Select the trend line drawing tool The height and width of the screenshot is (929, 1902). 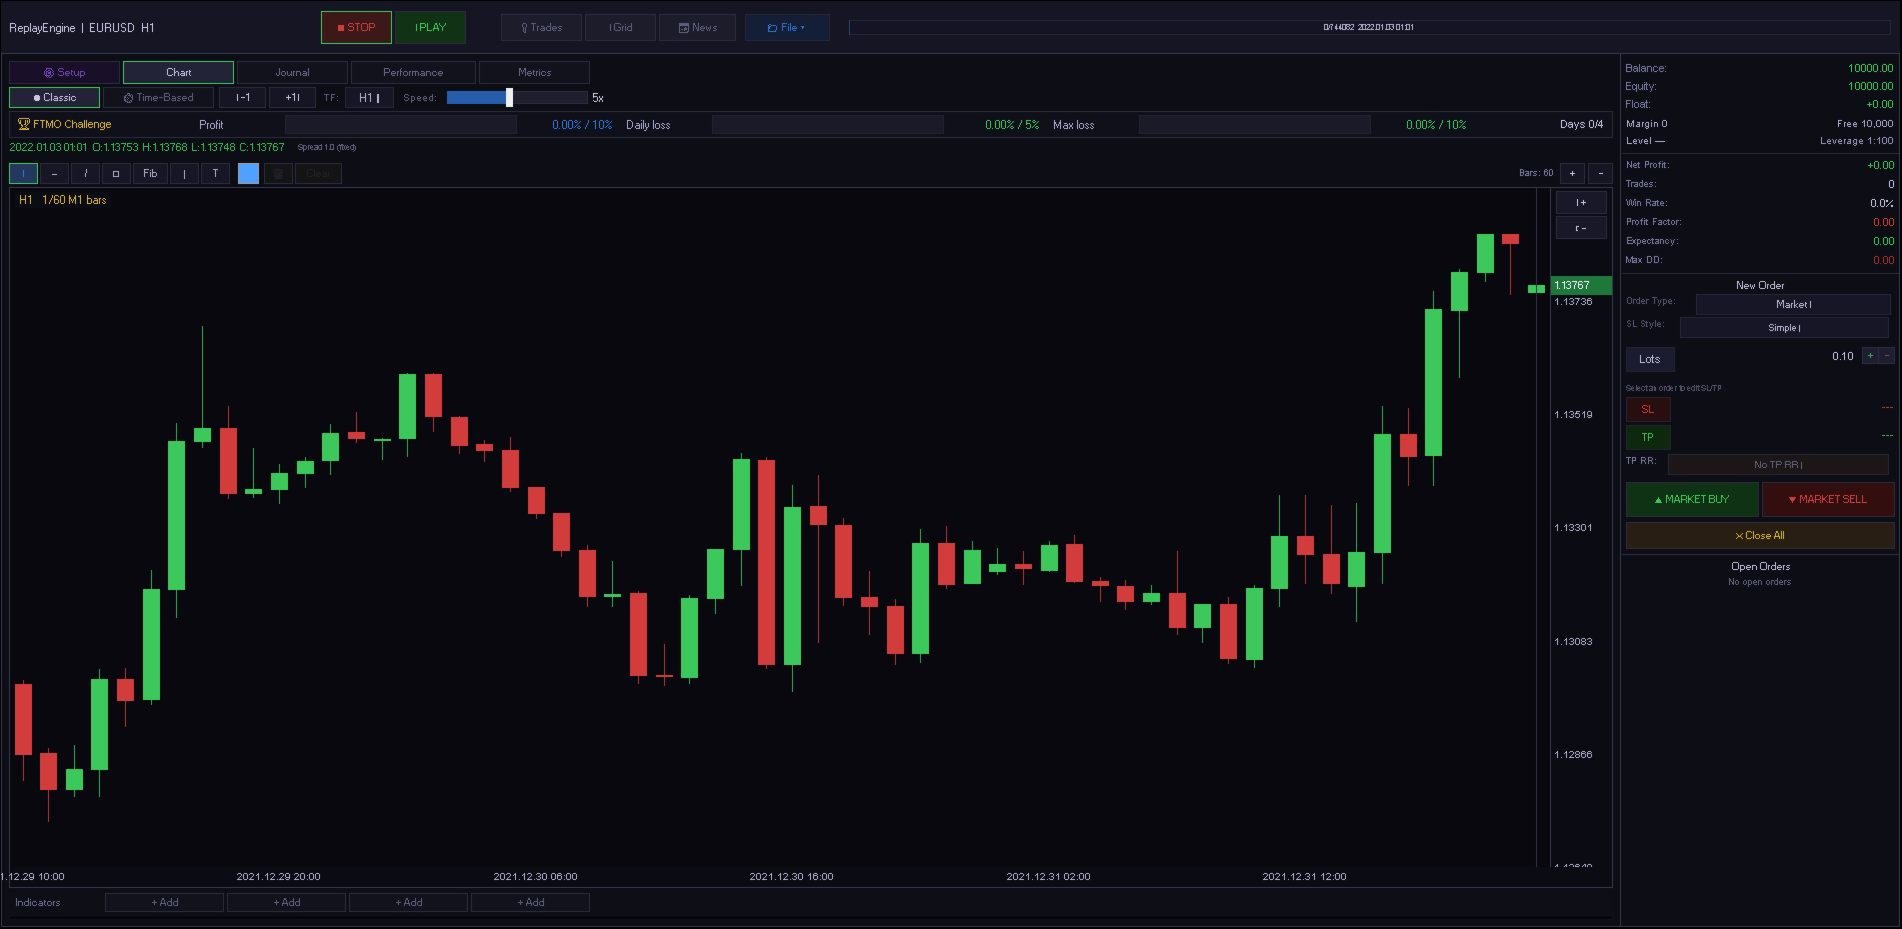tap(85, 174)
